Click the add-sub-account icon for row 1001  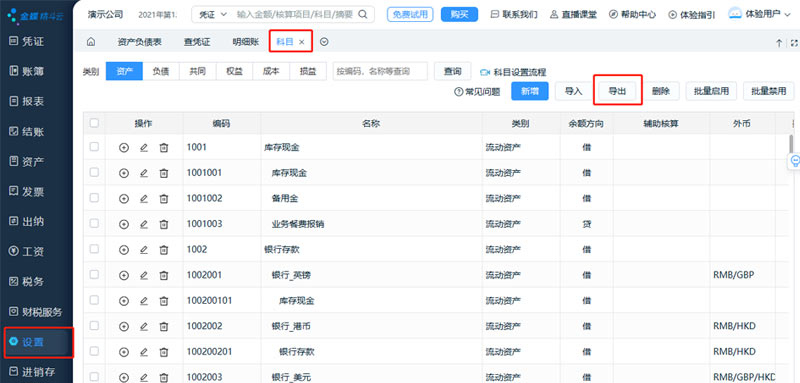click(x=123, y=147)
